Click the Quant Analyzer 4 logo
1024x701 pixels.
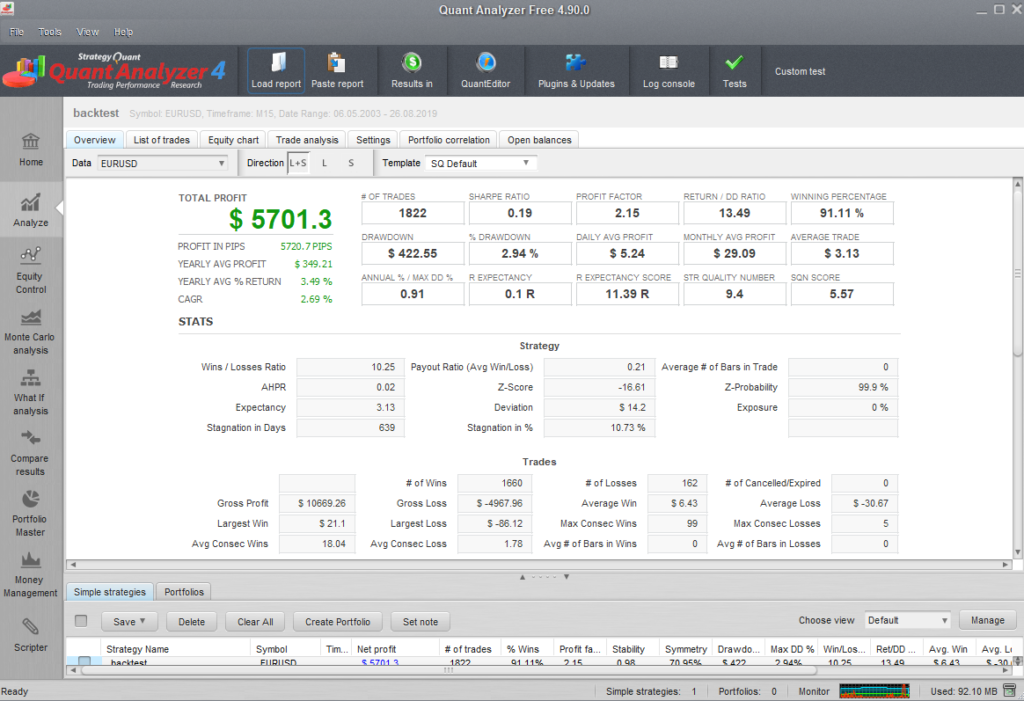[x=114, y=71]
